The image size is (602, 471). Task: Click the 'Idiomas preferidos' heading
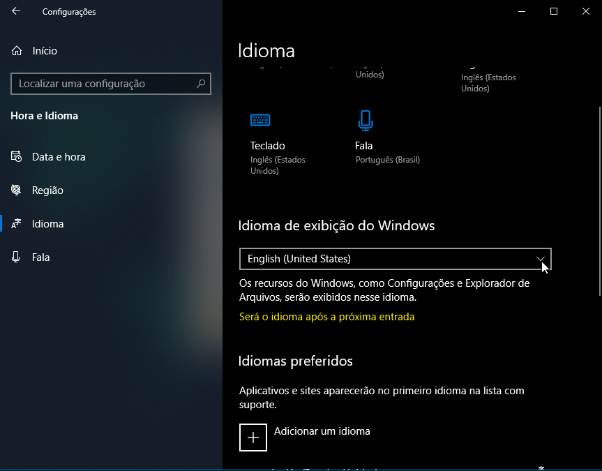[x=295, y=361]
